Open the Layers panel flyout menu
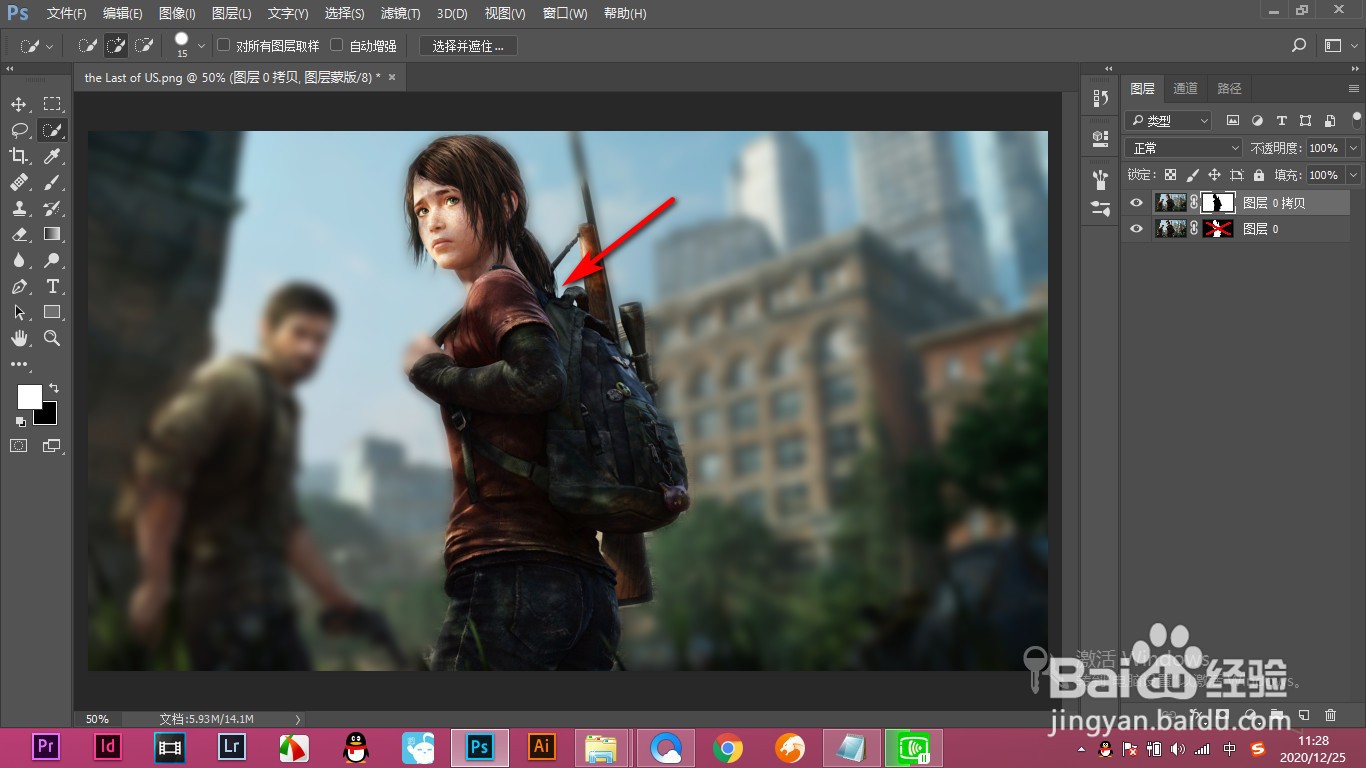The height and width of the screenshot is (768, 1366). pyautogui.click(x=1354, y=88)
